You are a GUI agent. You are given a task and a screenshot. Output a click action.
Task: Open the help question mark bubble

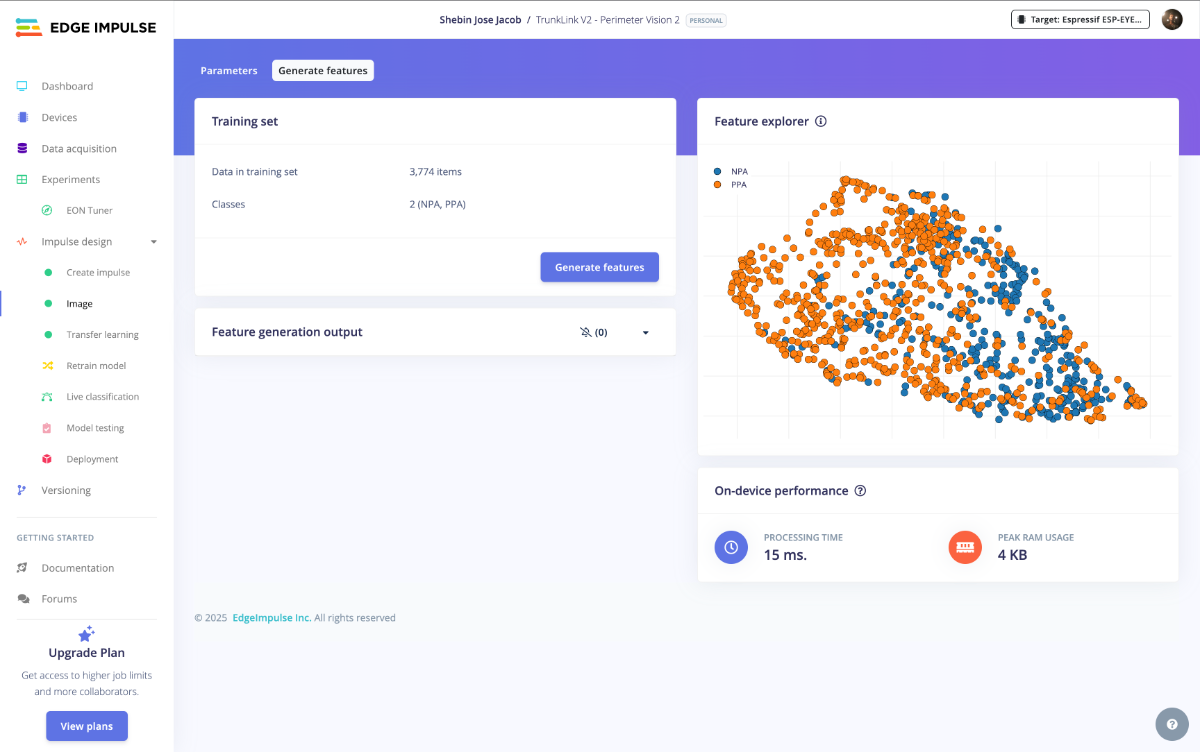pyautogui.click(x=1171, y=723)
